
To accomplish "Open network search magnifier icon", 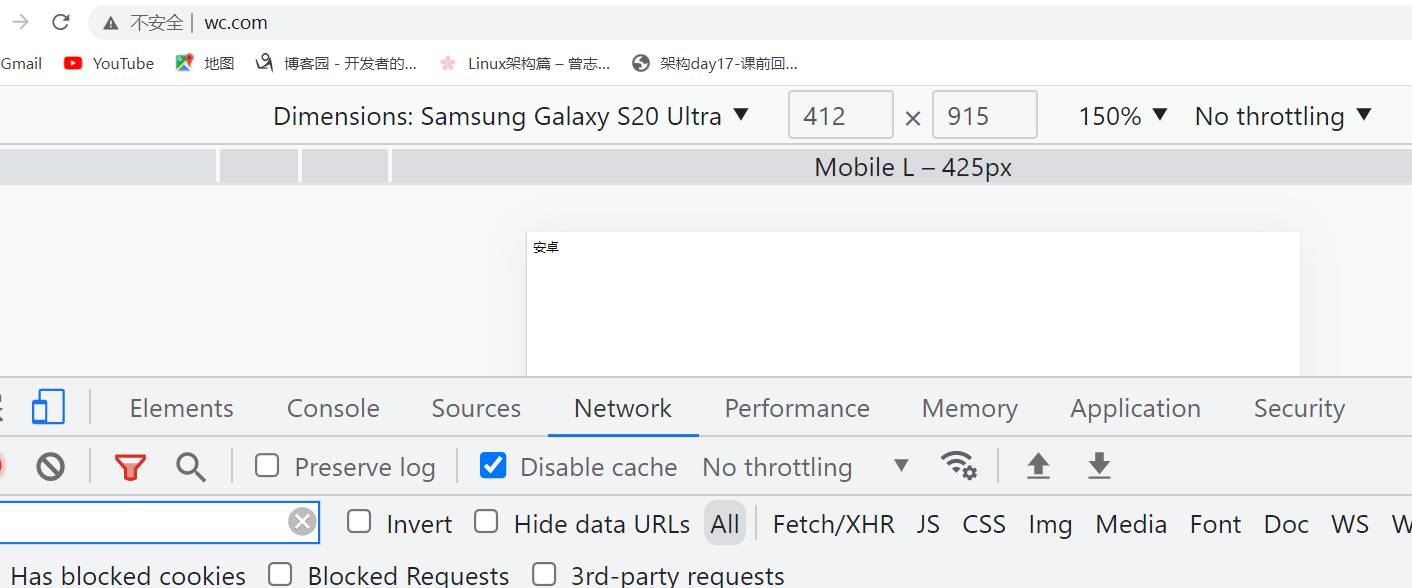I will [x=190, y=467].
